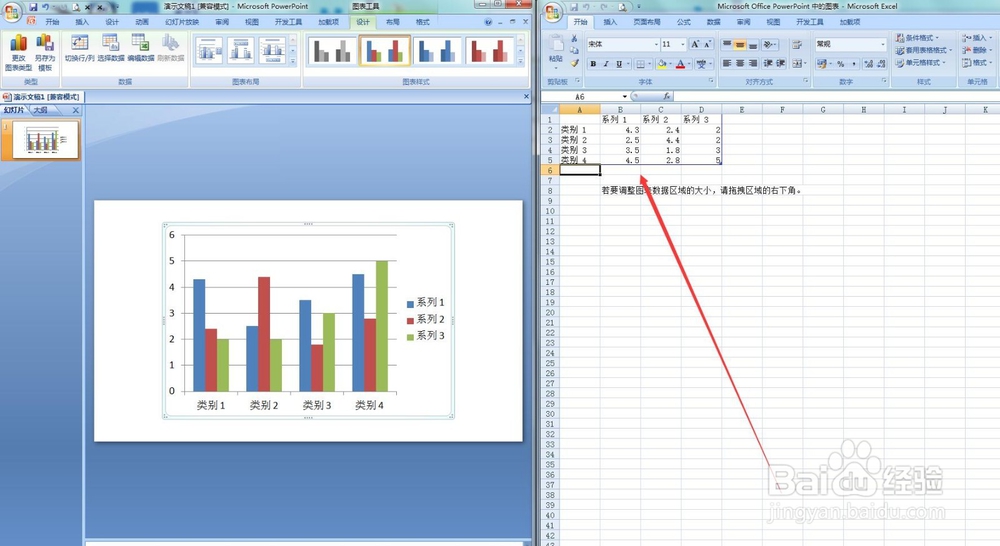Click Excel's Paste button
The height and width of the screenshot is (546, 1000).
[555, 50]
